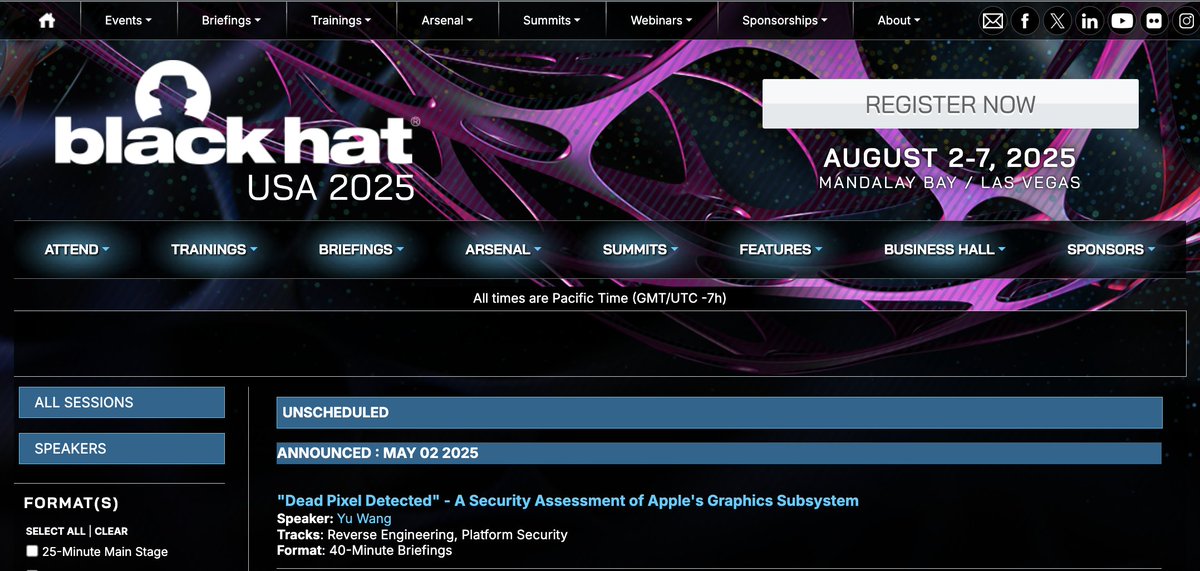Screen dimensions: 1200x571
Task: Click the 40-Minute Briefings format text
Action: (x=390, y=550)
